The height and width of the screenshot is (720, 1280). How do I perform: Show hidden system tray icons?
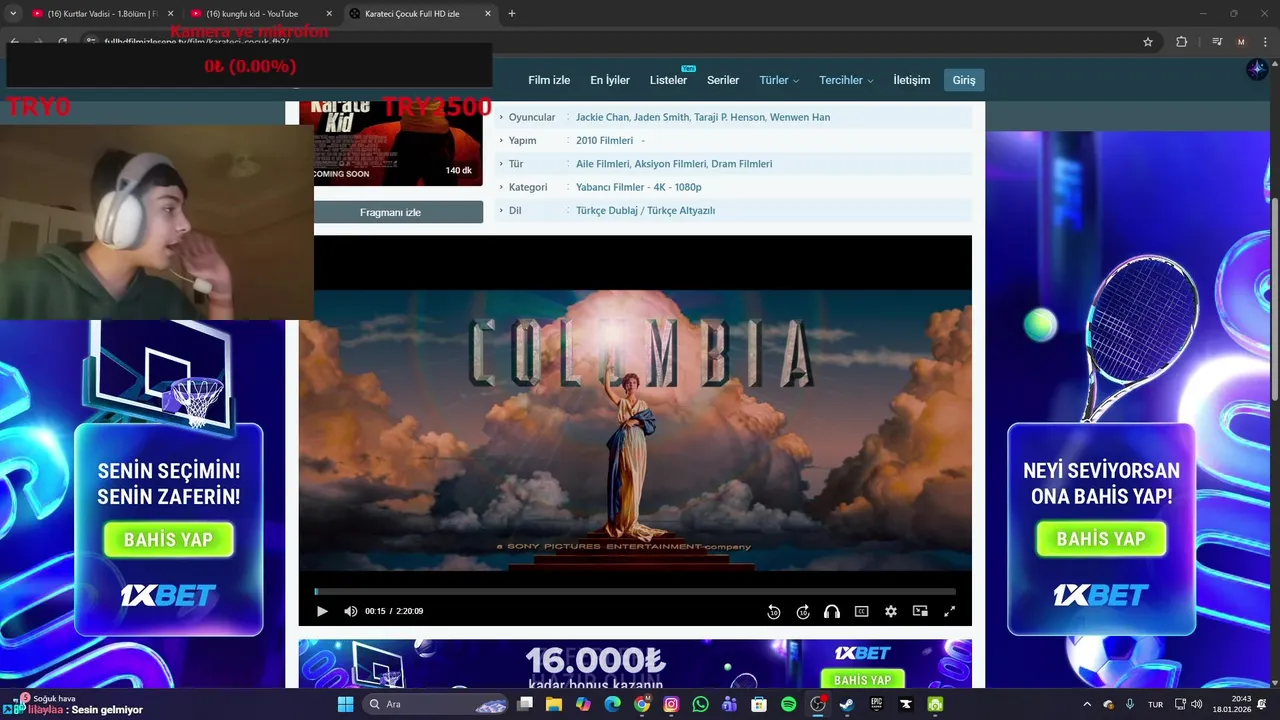coord(1087,705)
